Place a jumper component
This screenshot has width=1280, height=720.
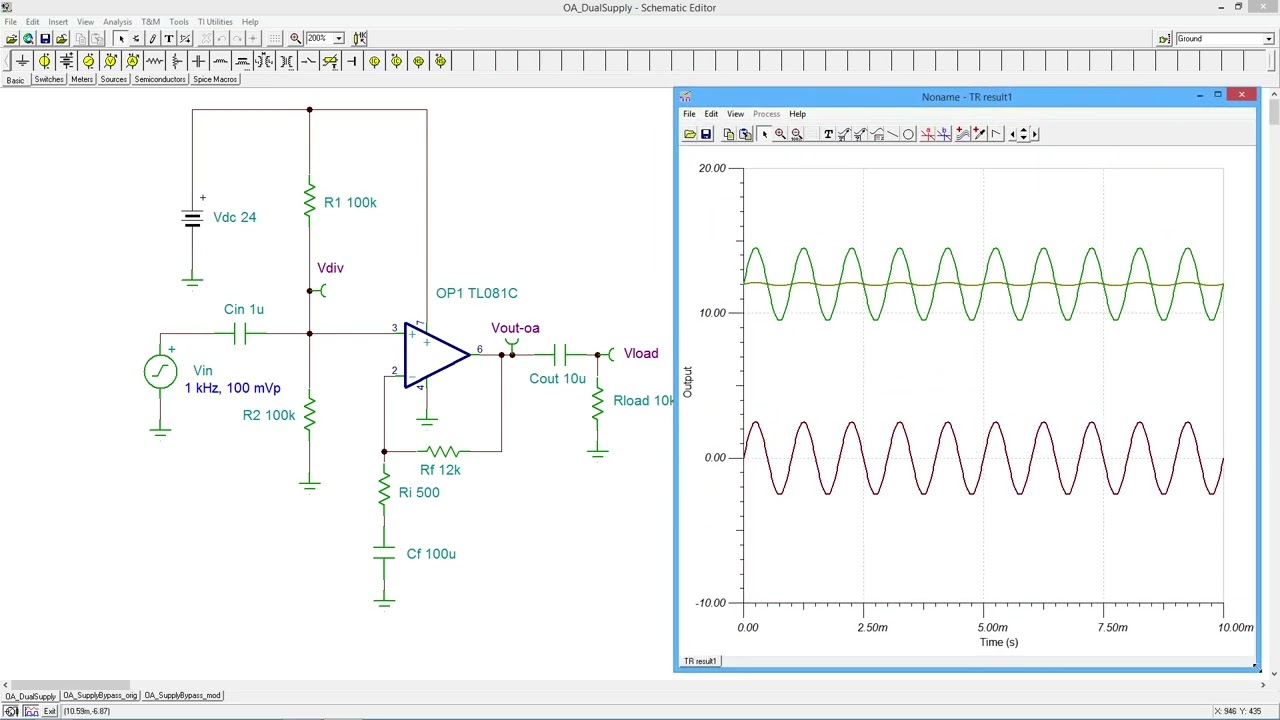(x=352, y=61)
